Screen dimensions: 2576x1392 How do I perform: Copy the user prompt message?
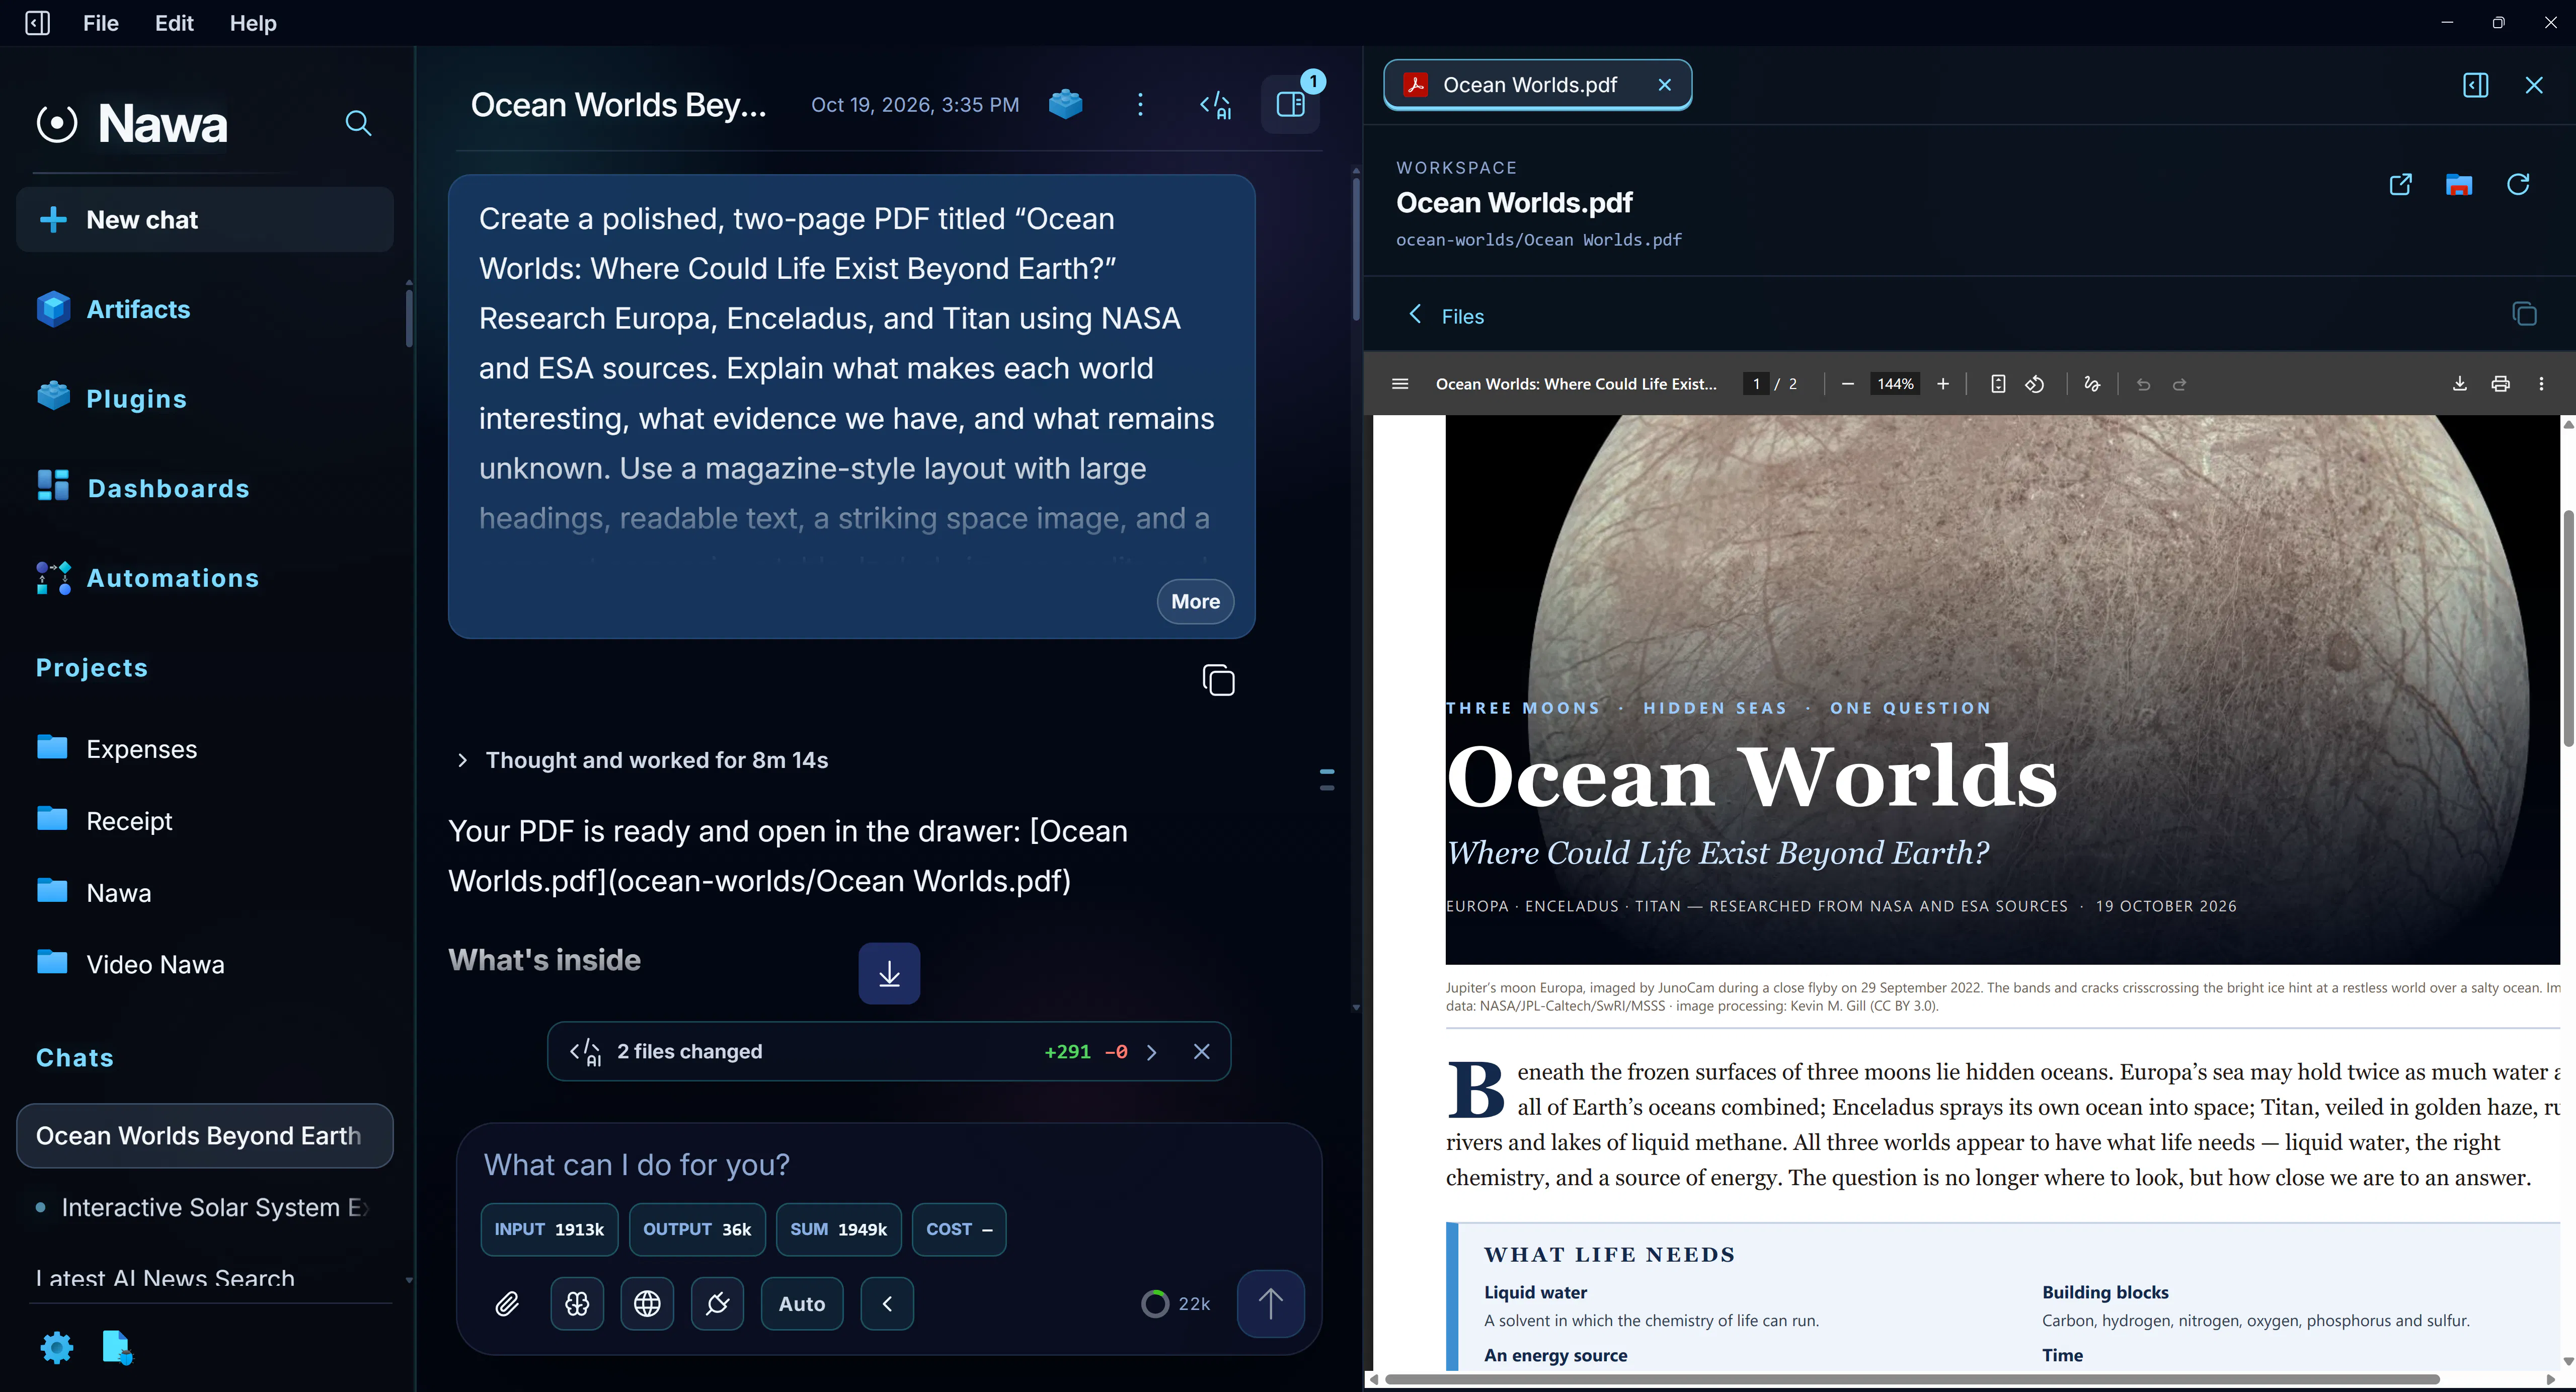pos(1218,681)
